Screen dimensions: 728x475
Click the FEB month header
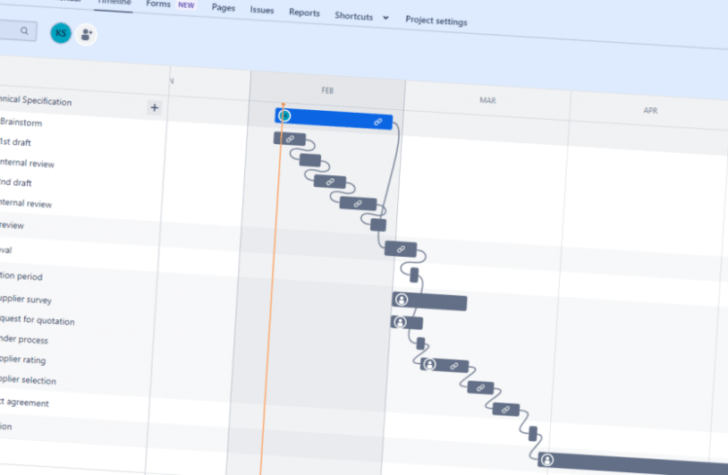(x=327, y=90)
